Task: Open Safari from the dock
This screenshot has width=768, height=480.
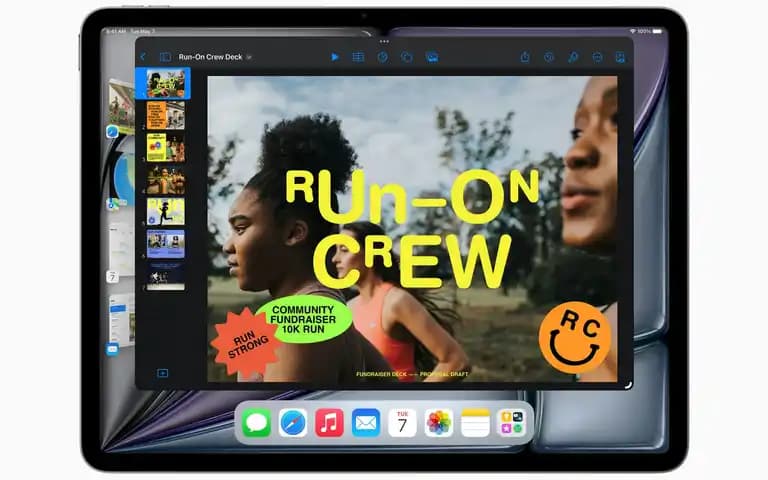Action: click(x=293, y=423)
